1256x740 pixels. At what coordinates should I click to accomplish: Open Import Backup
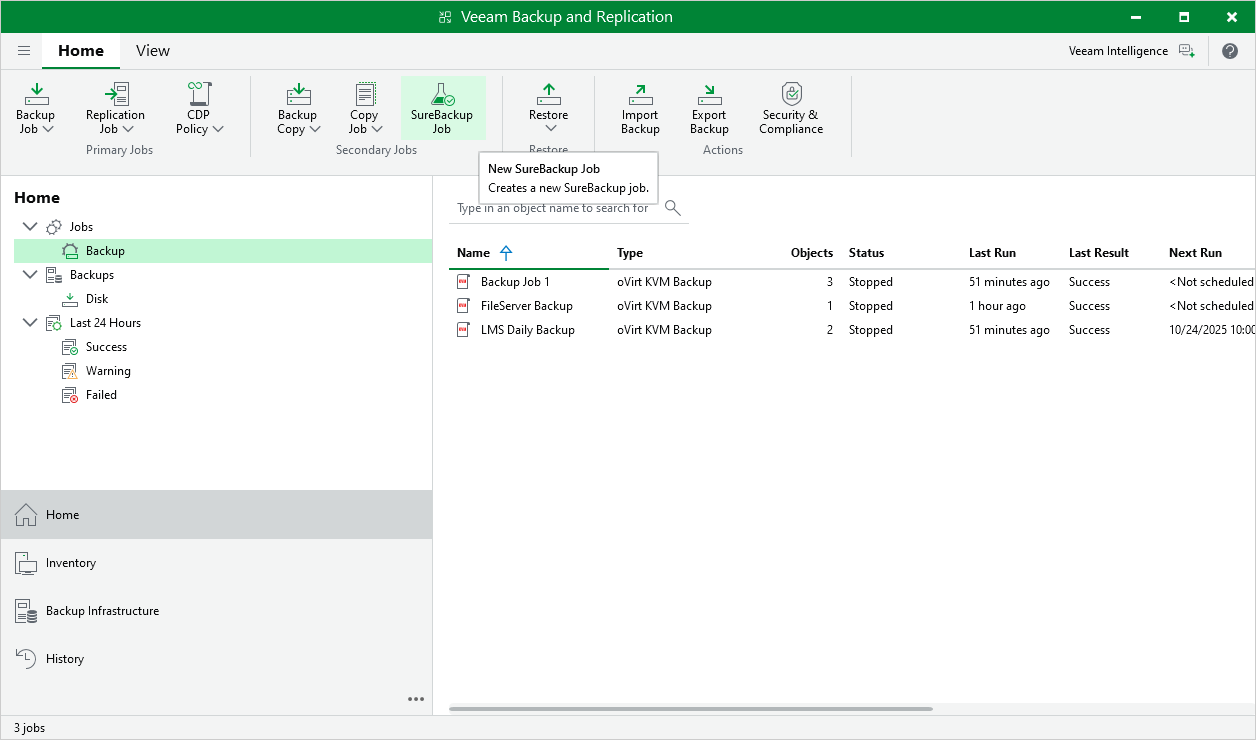point(640,107)
